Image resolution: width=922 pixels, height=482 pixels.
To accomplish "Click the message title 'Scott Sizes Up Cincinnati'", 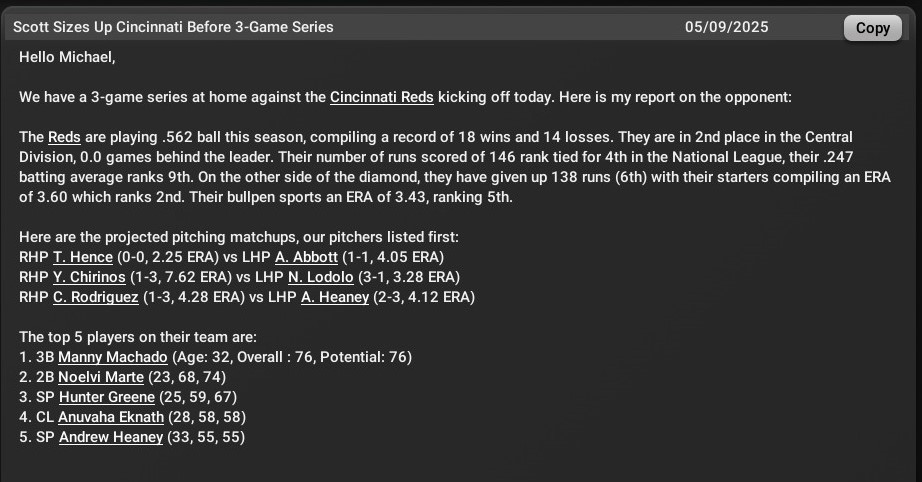I will (x=173, y=27).
